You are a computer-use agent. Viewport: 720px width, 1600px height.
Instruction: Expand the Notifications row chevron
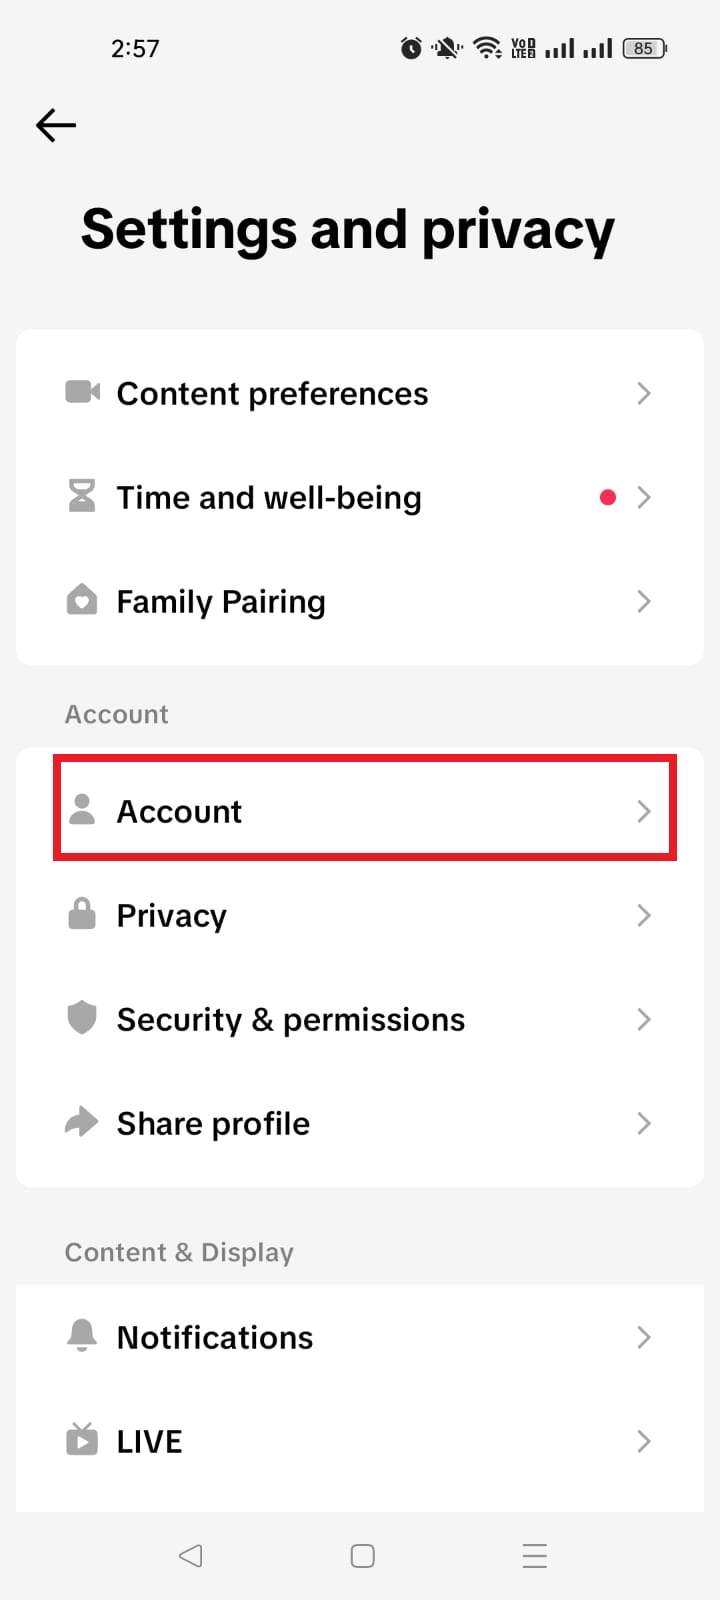644,1337
